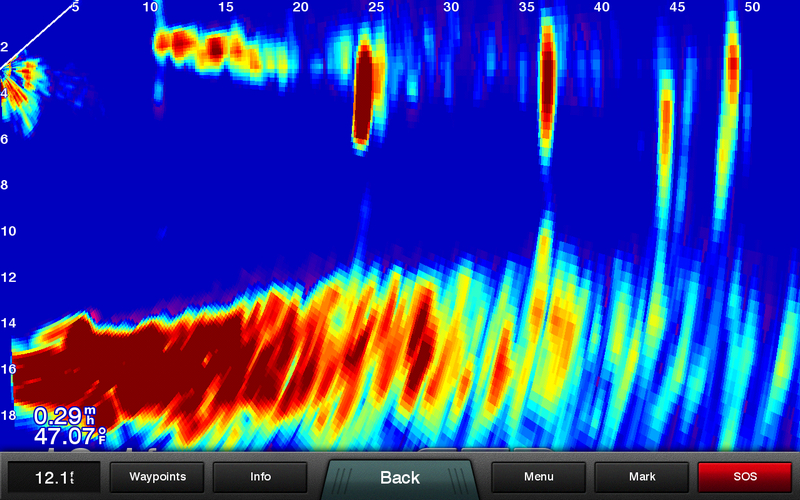Tap the 30 range marker on top scale
The width and height of the screenshot is (800, 500).
451,8
